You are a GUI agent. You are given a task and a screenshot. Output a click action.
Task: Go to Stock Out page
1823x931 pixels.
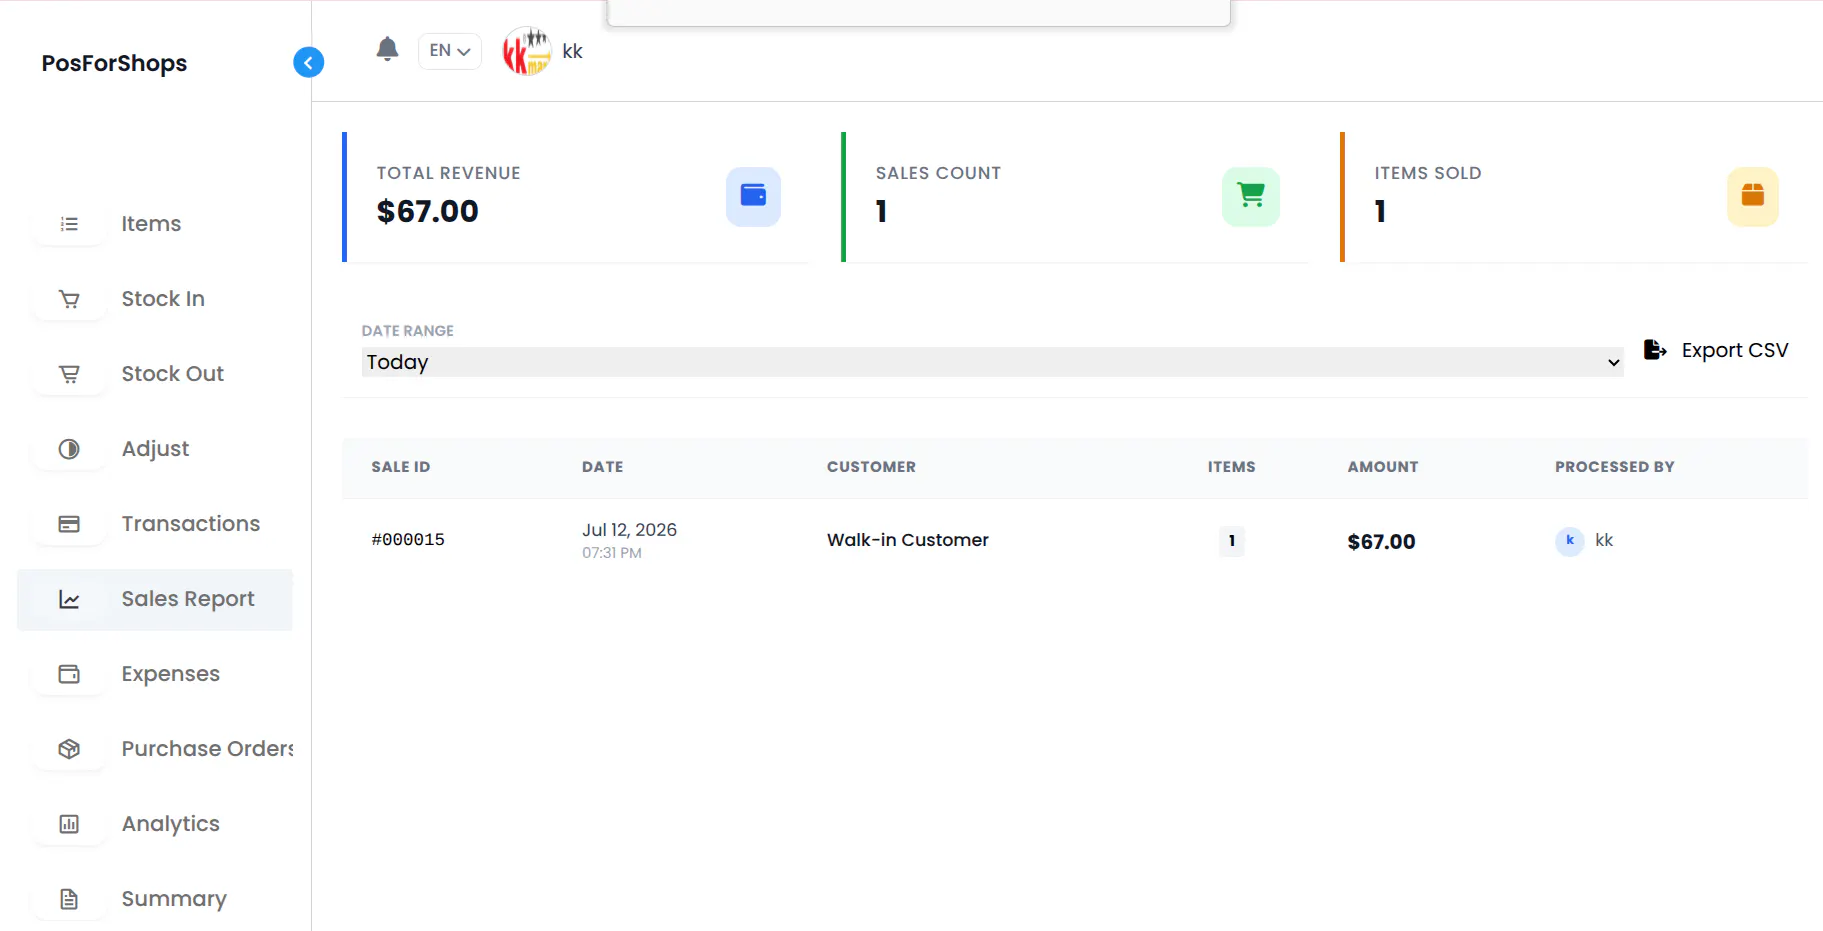pos(173,374)
